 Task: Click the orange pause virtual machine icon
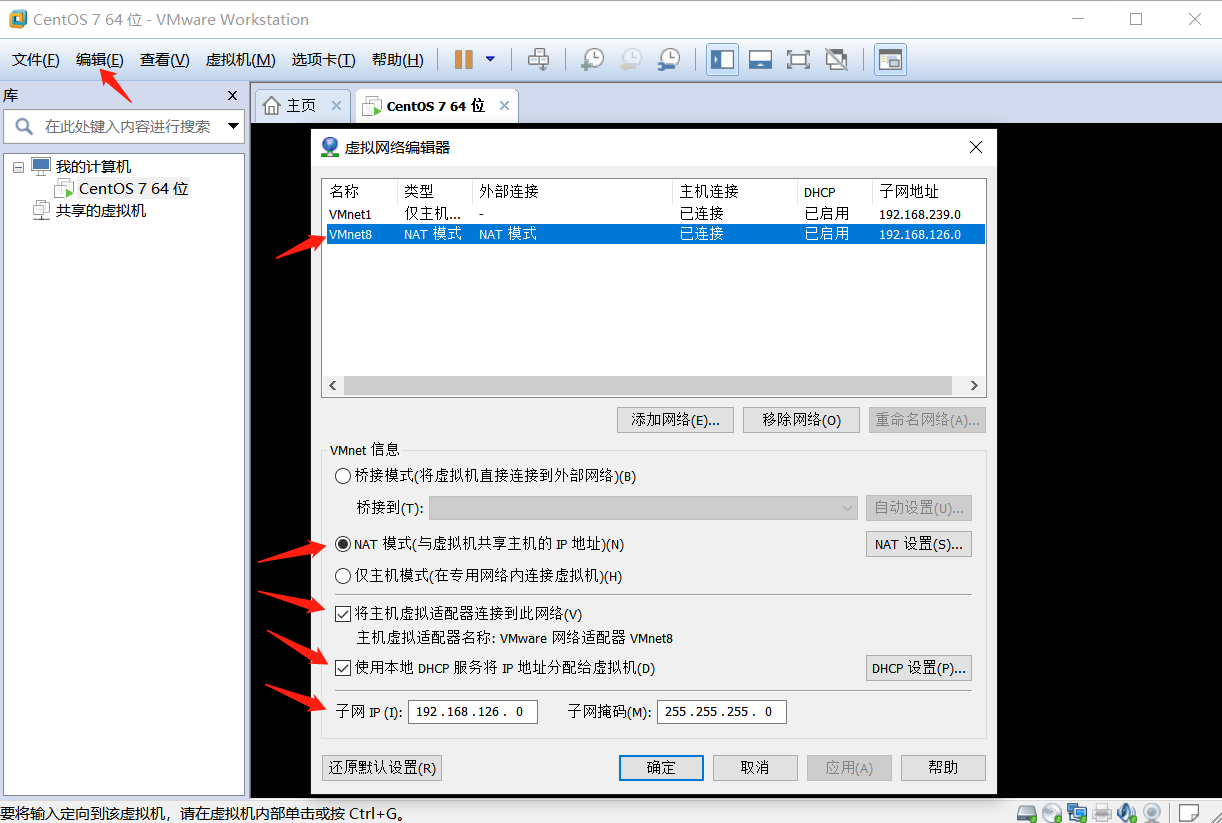(463, 60)
